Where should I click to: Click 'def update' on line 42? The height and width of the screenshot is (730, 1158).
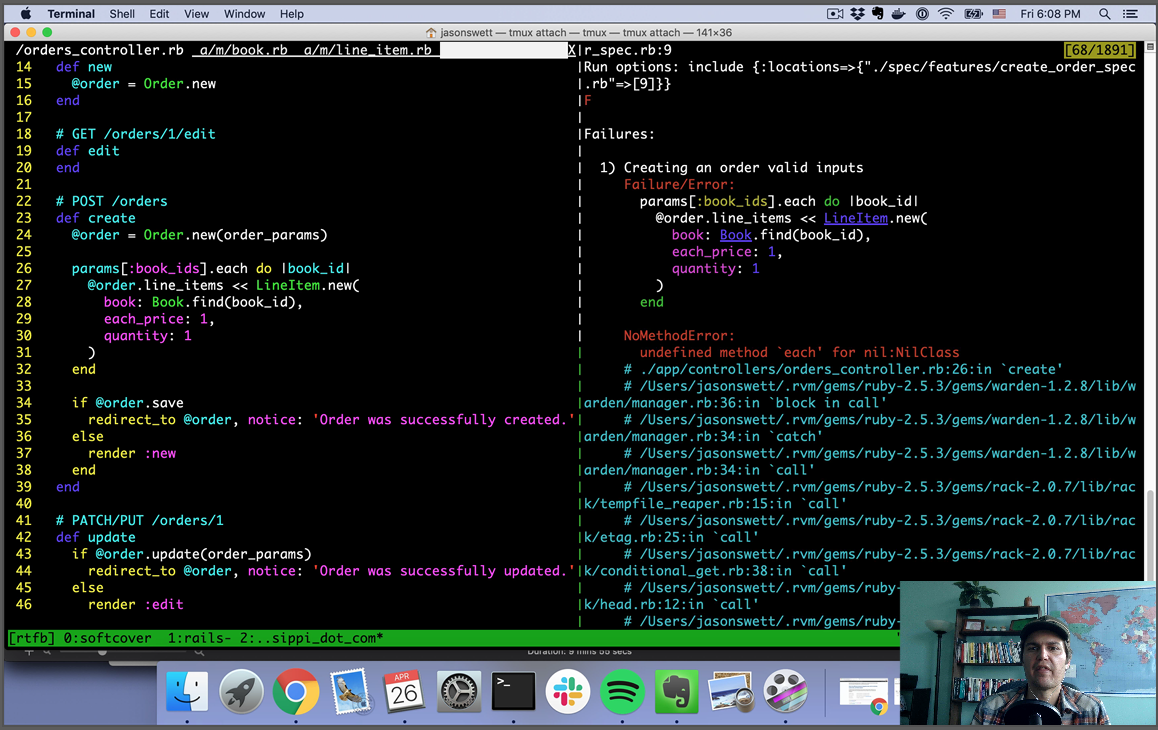[x=96, y=537]
